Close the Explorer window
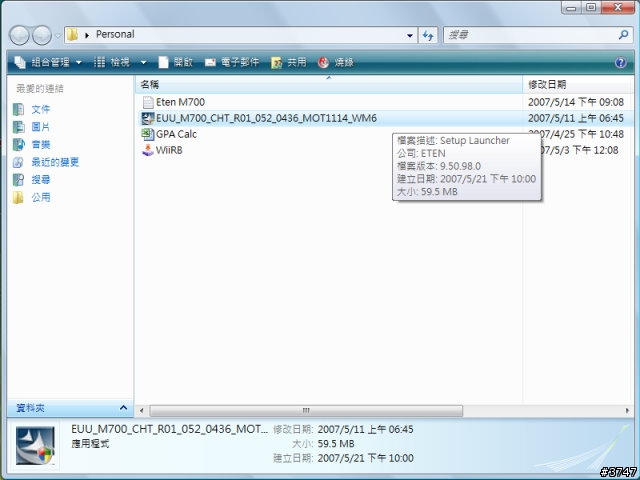Viewport: 640px width, 480px height. [618, 8]
